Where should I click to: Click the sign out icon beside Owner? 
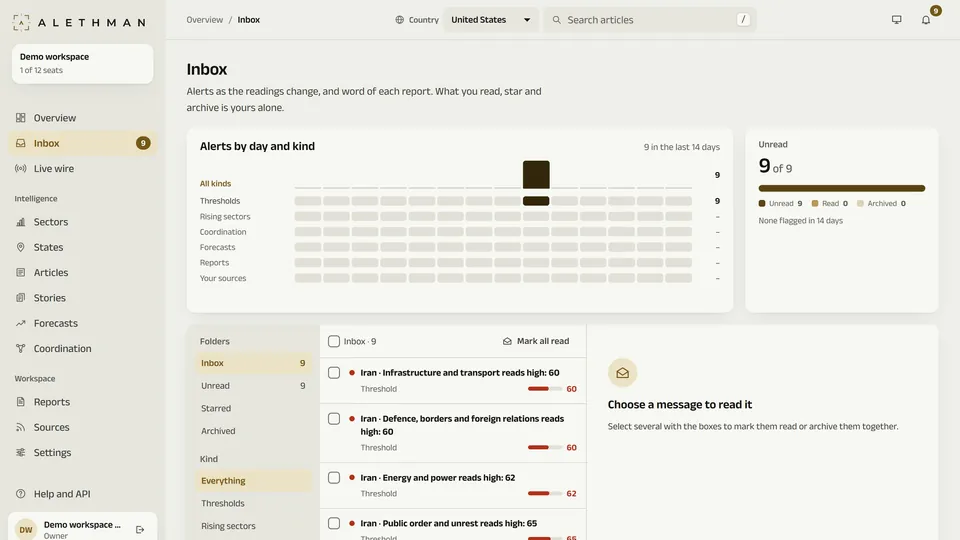point(140,530)
